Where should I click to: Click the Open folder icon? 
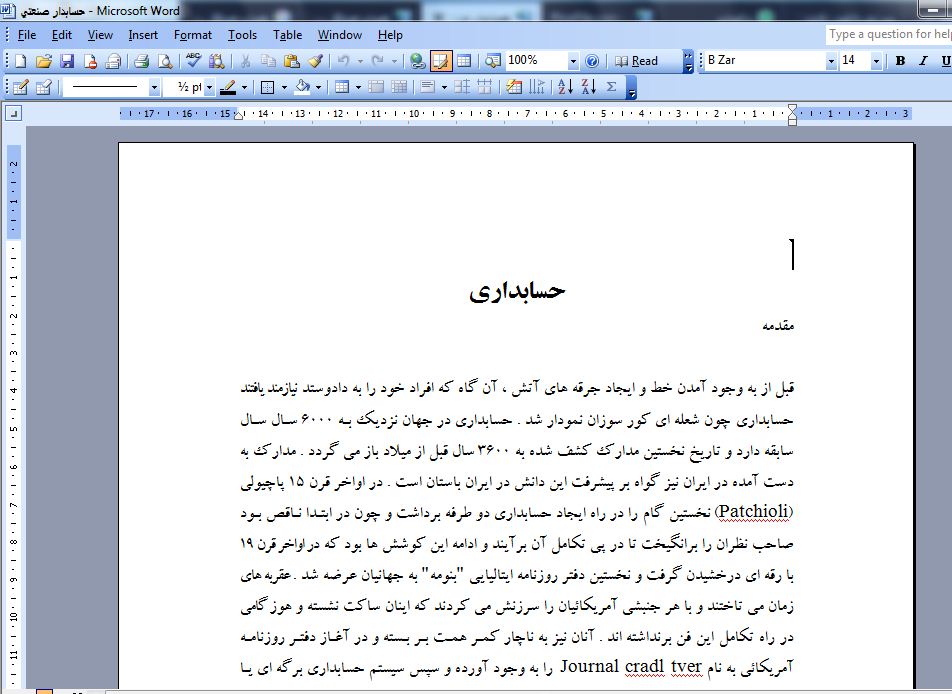[x=43, y=61]
